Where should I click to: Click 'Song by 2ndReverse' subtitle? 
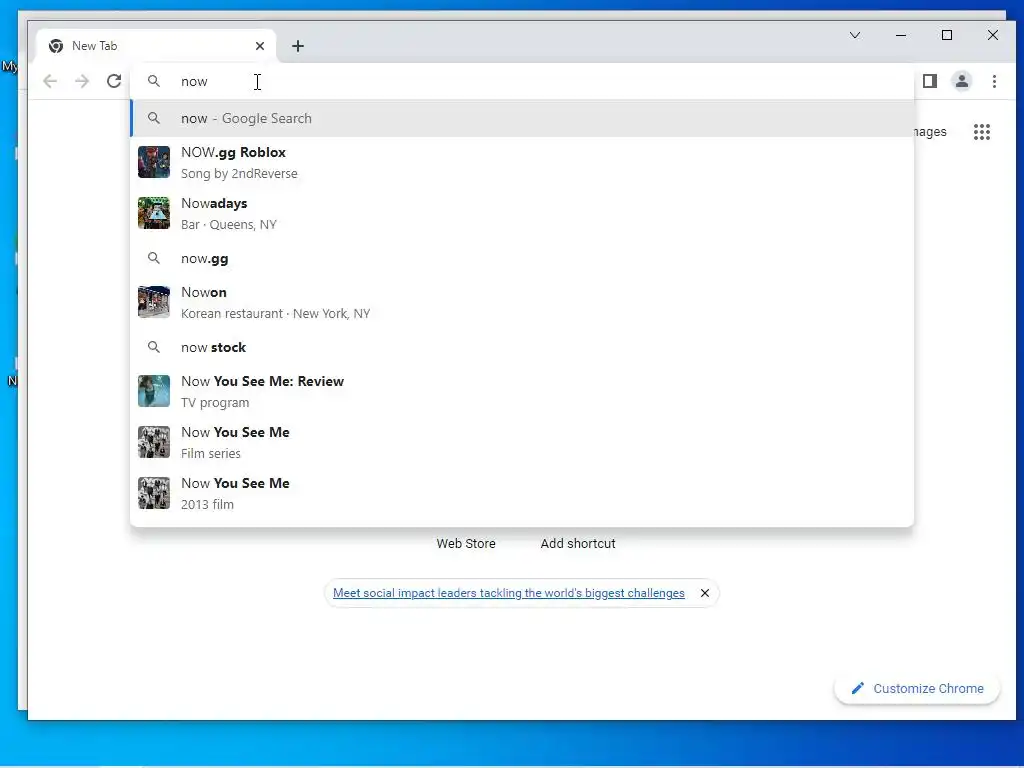[x=239, y=174]
